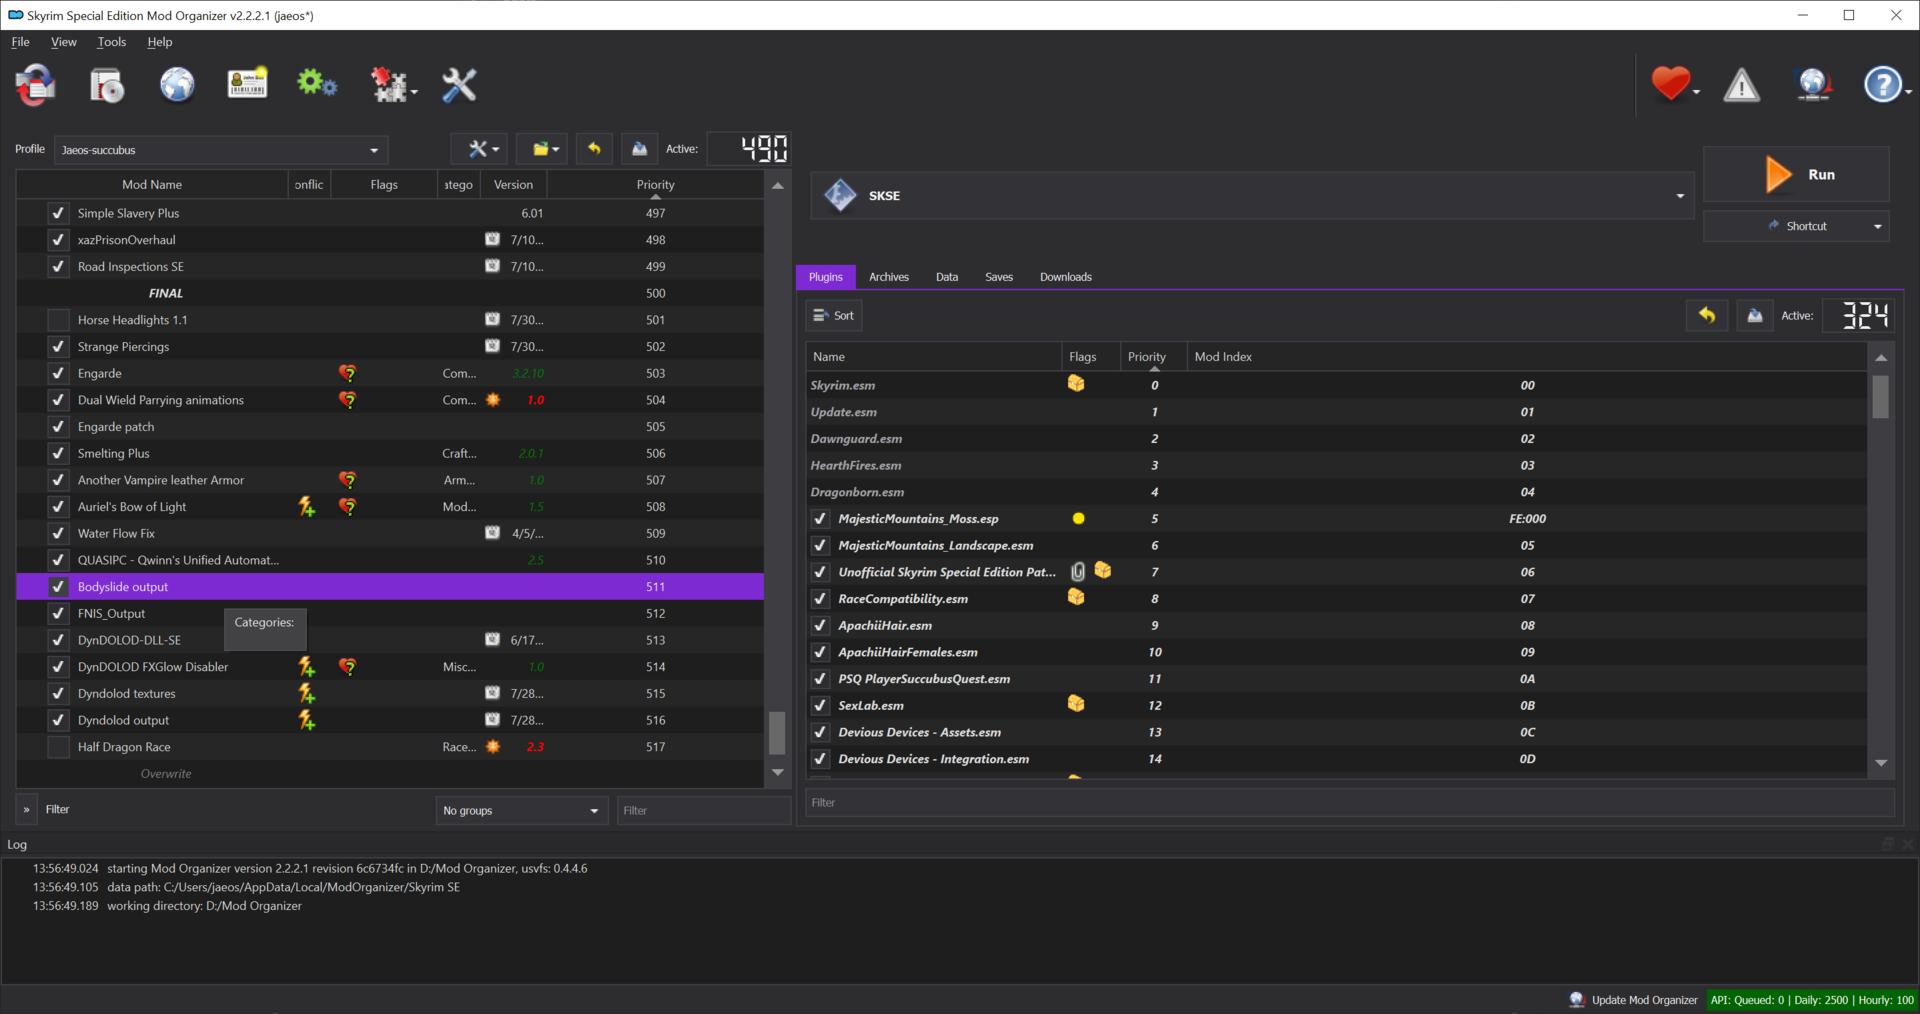Open the Nexus globe icon in the toolbar
This screenshot has height=1014, width=1920.
177,85
